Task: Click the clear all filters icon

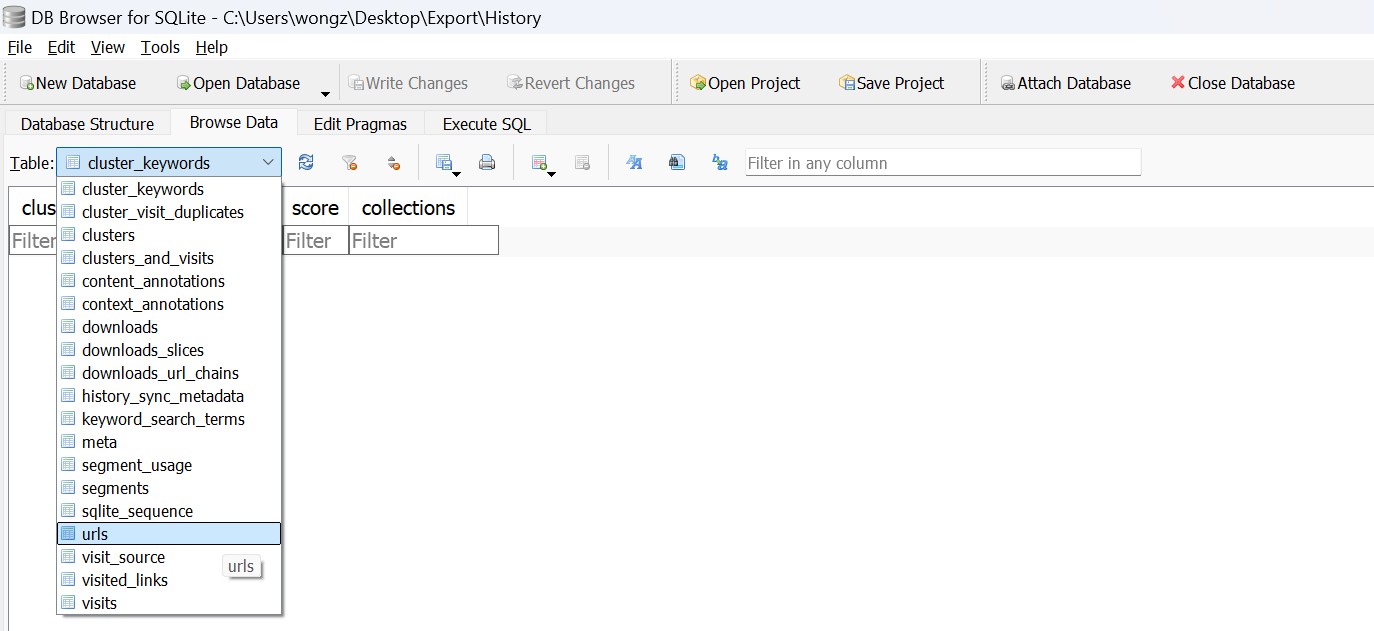Action: click(x=349, y=163)
